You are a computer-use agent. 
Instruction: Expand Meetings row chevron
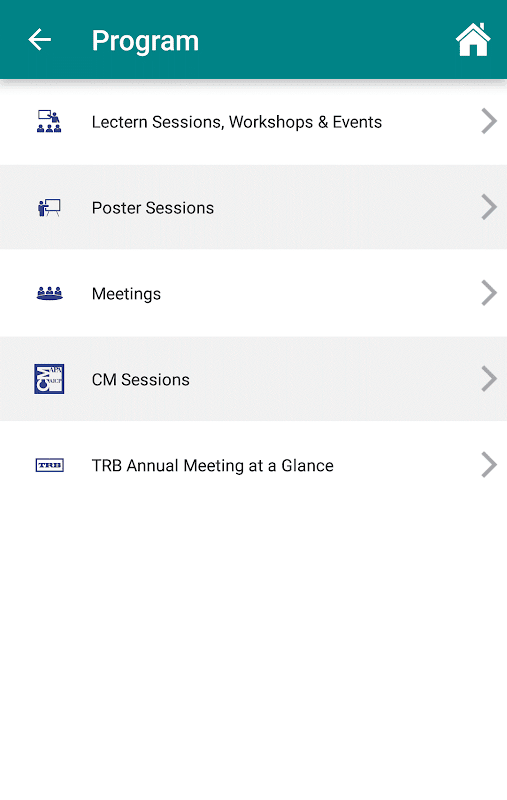(489, 293)
